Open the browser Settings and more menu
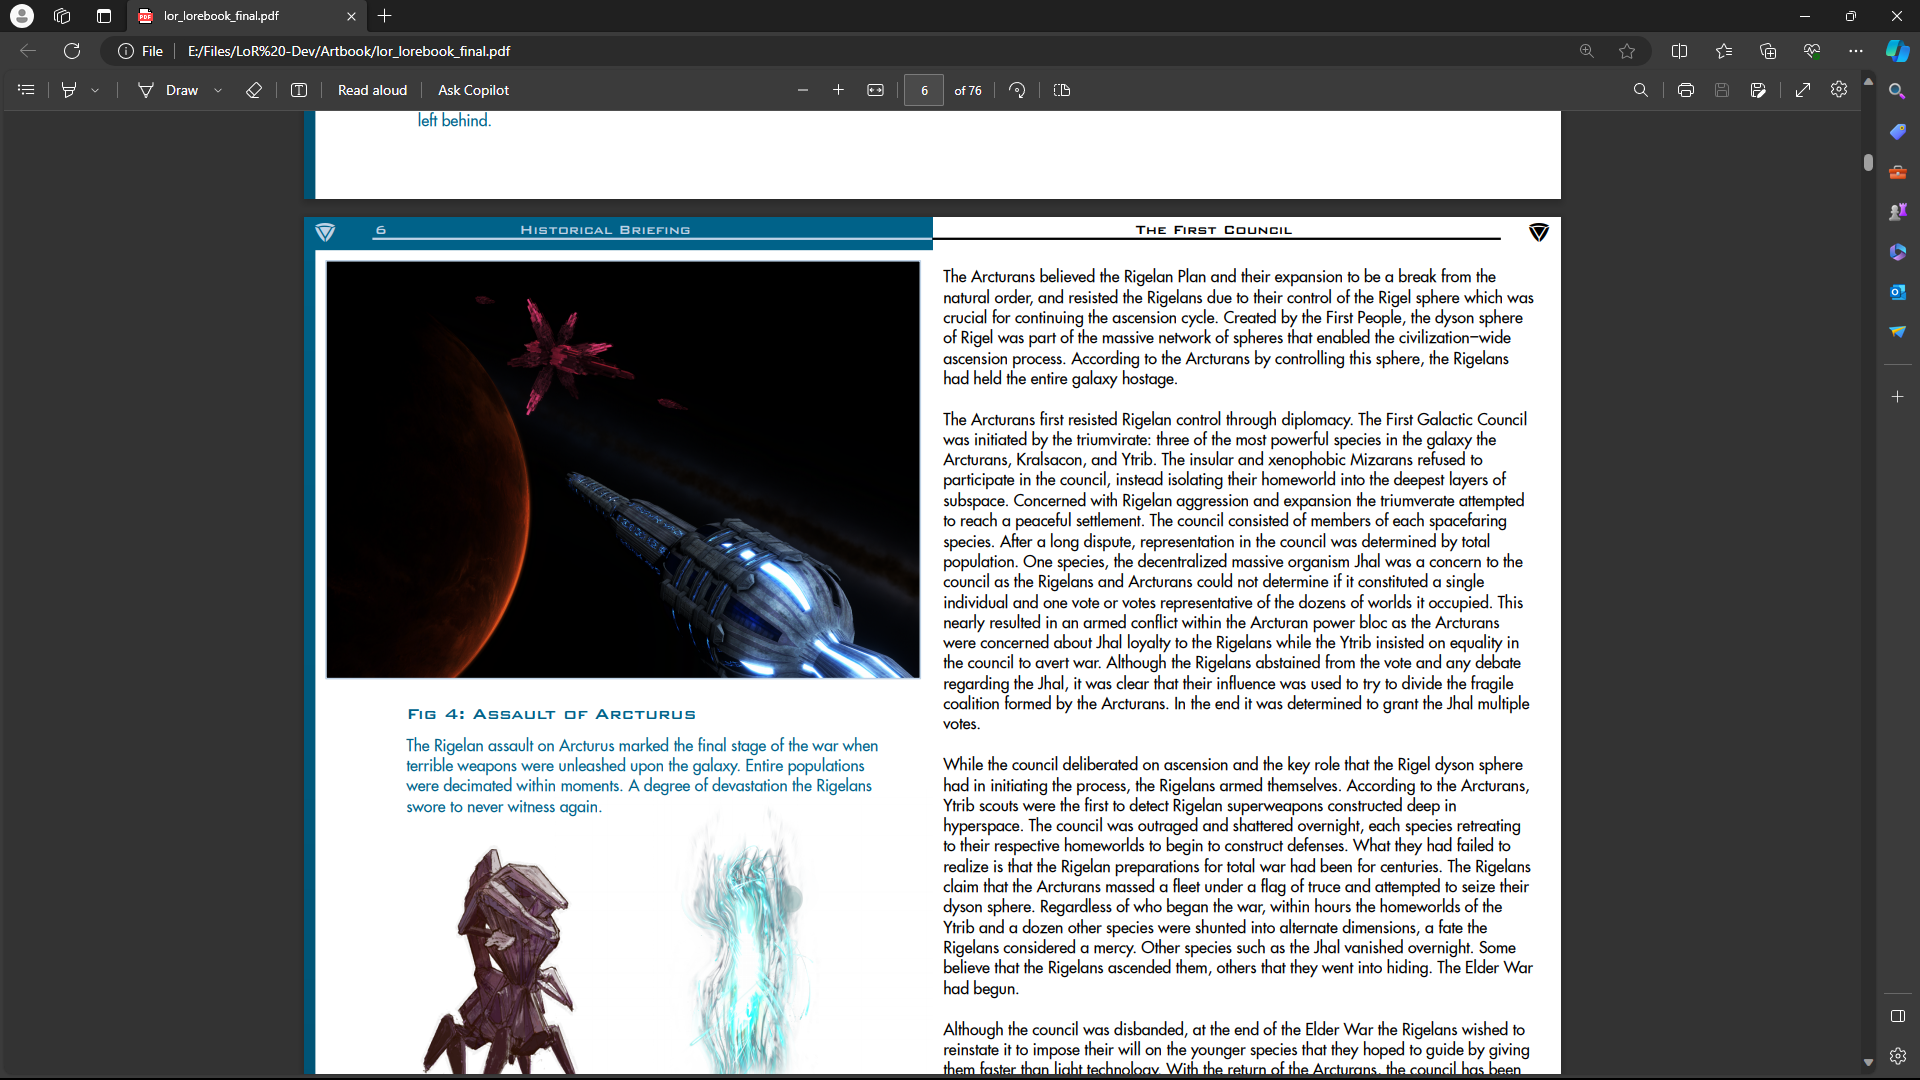Viewport: 1920px width, 1080px height. tap(1855, 51)
